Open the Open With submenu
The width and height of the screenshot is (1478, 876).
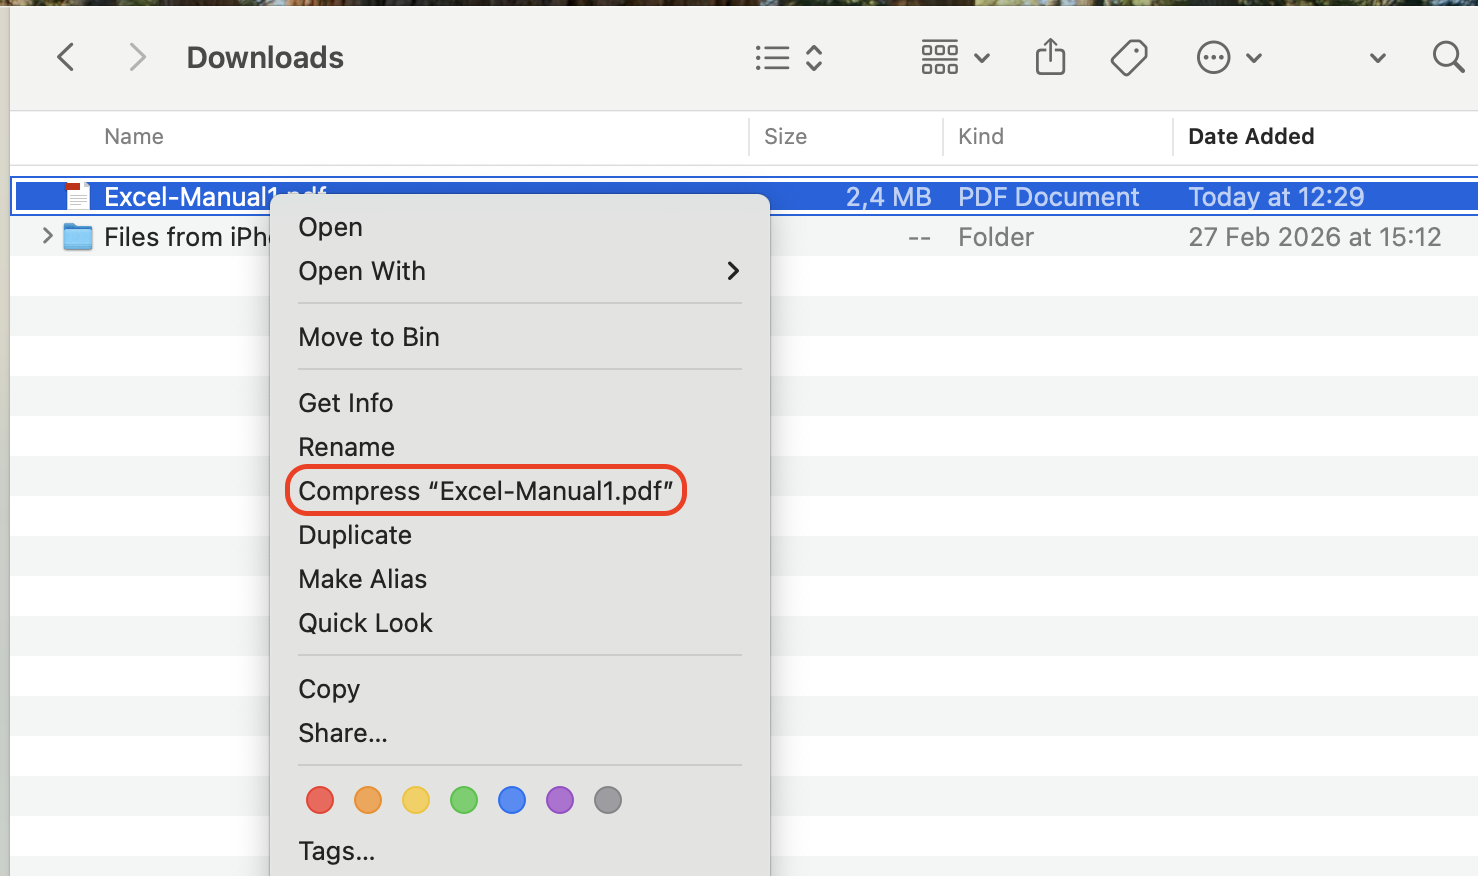coord(520,271)
